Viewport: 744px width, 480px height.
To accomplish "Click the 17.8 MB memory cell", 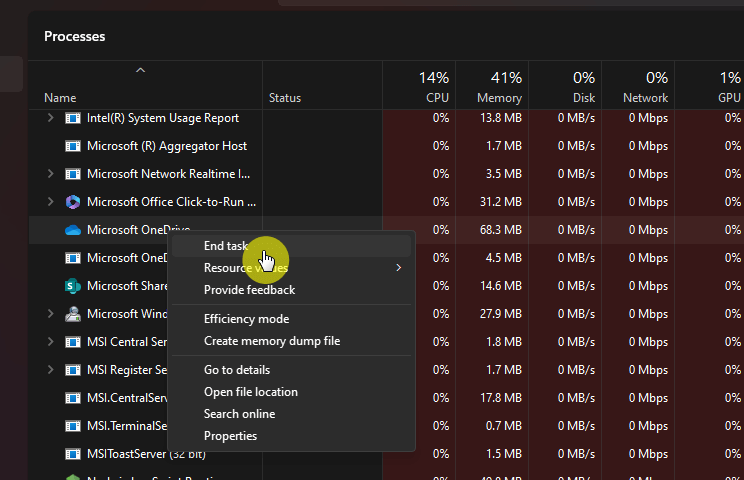I will pos(501,398).
